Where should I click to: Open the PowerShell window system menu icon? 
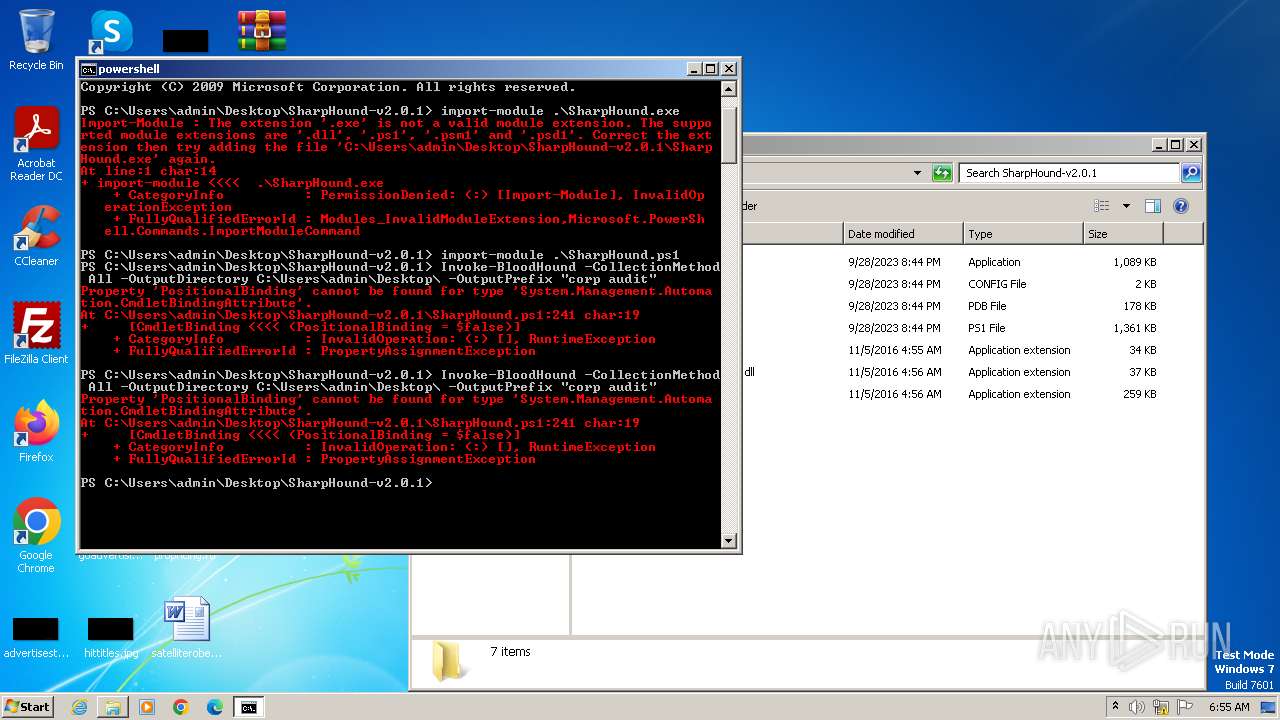point(89,69)
